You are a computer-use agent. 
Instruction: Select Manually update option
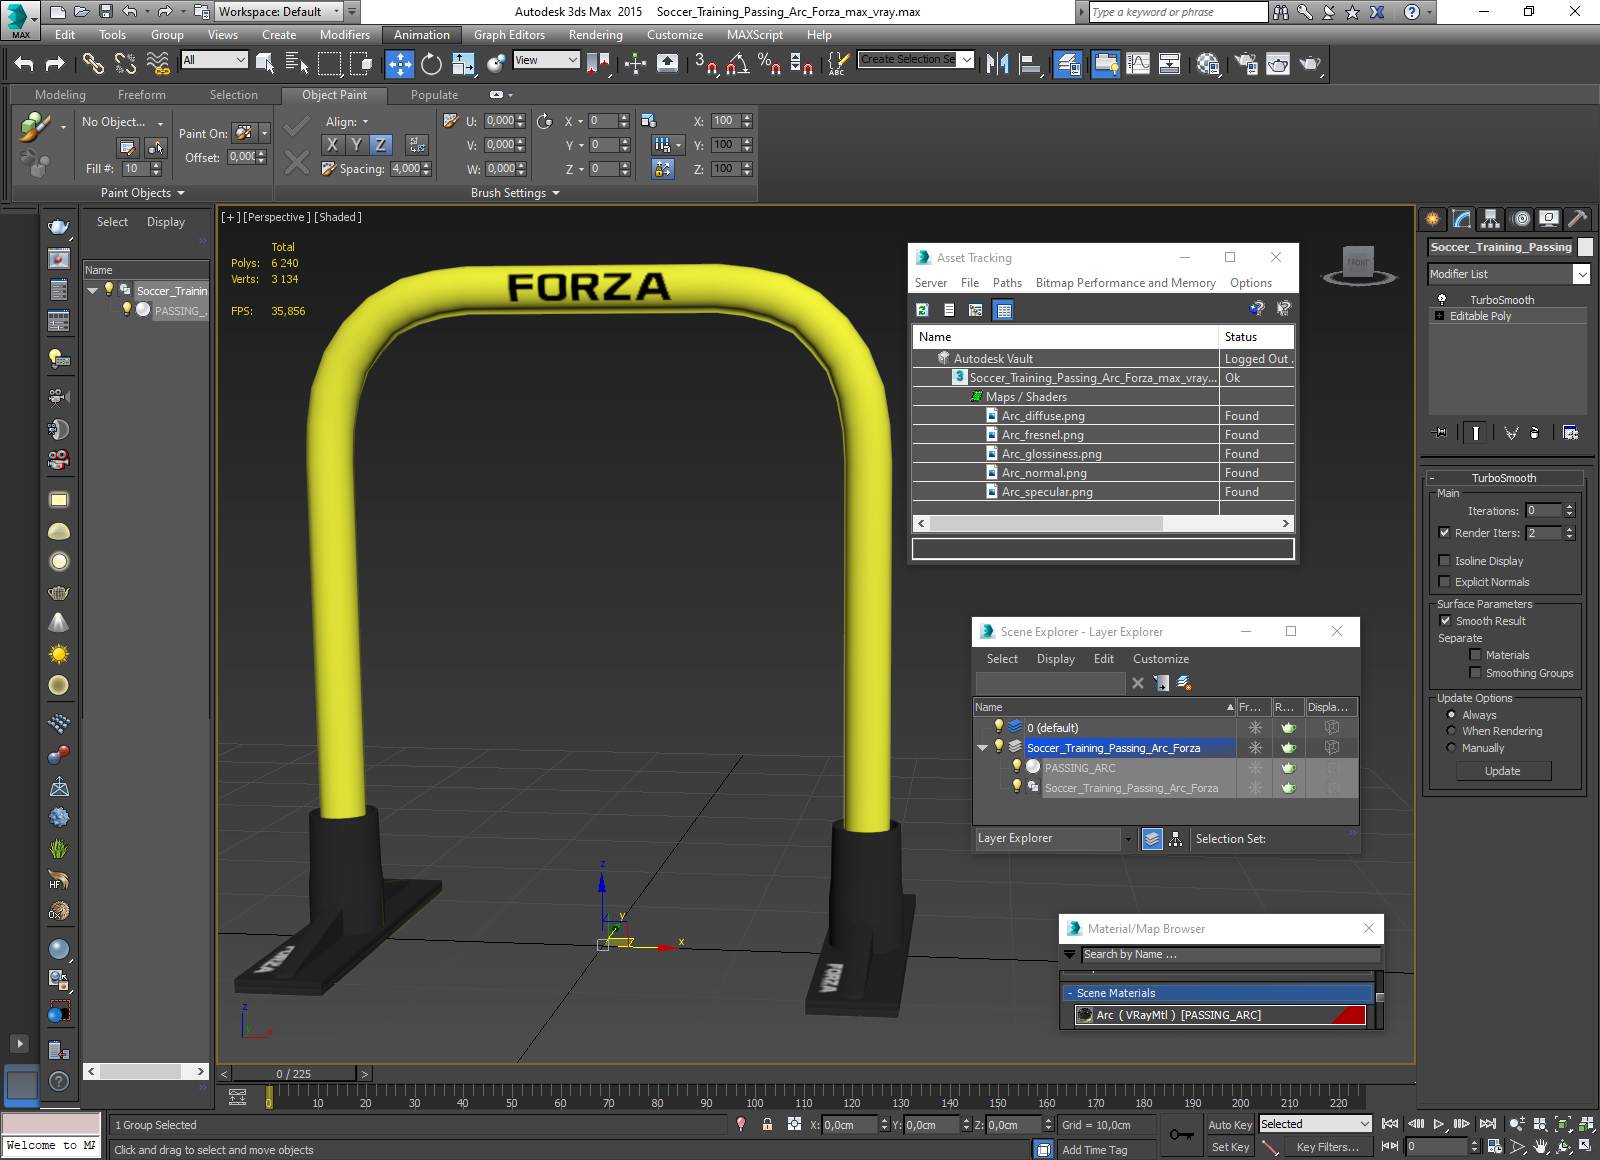coord(1451,748)
